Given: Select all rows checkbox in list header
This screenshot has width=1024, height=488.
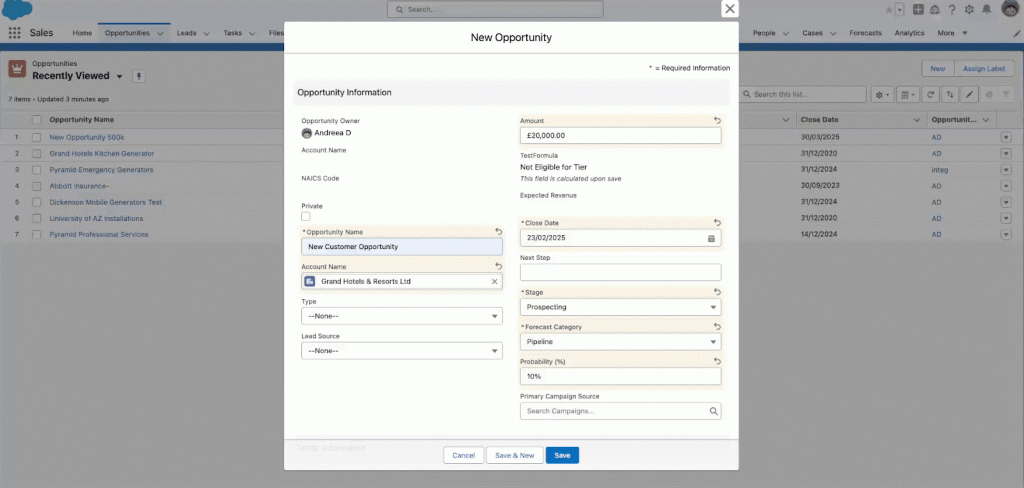Looking at the screenshot, I should click(x=37, y=120).
